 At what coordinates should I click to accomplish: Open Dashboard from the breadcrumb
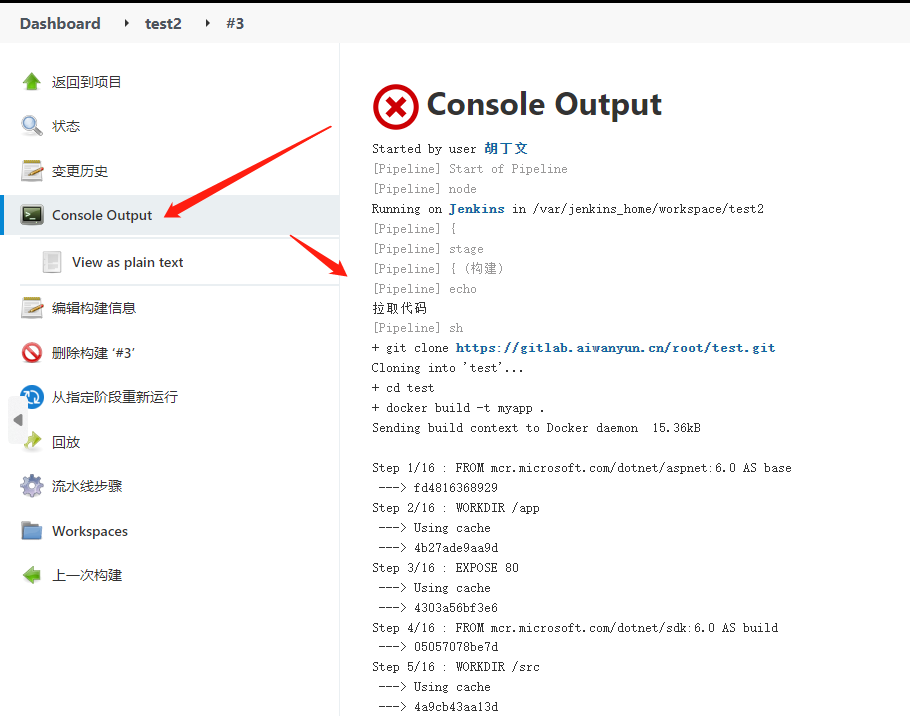click(60, 23)
